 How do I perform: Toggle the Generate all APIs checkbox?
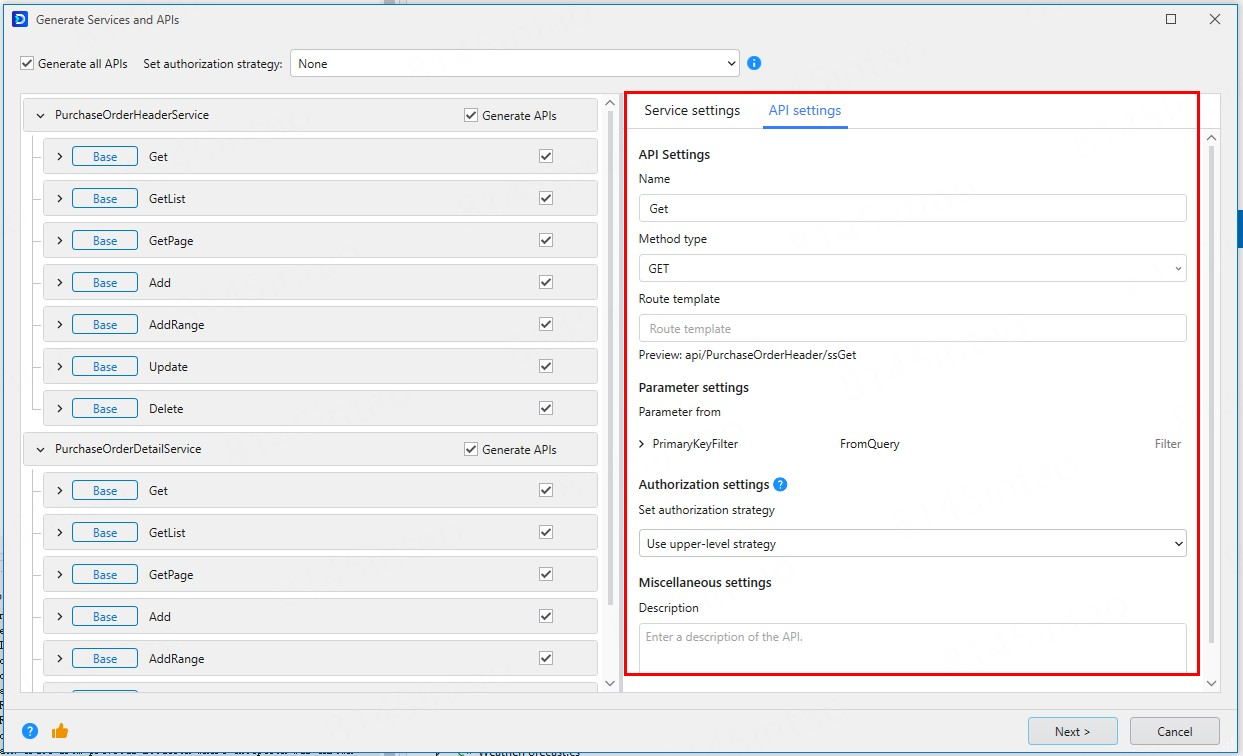coord(27,64)
